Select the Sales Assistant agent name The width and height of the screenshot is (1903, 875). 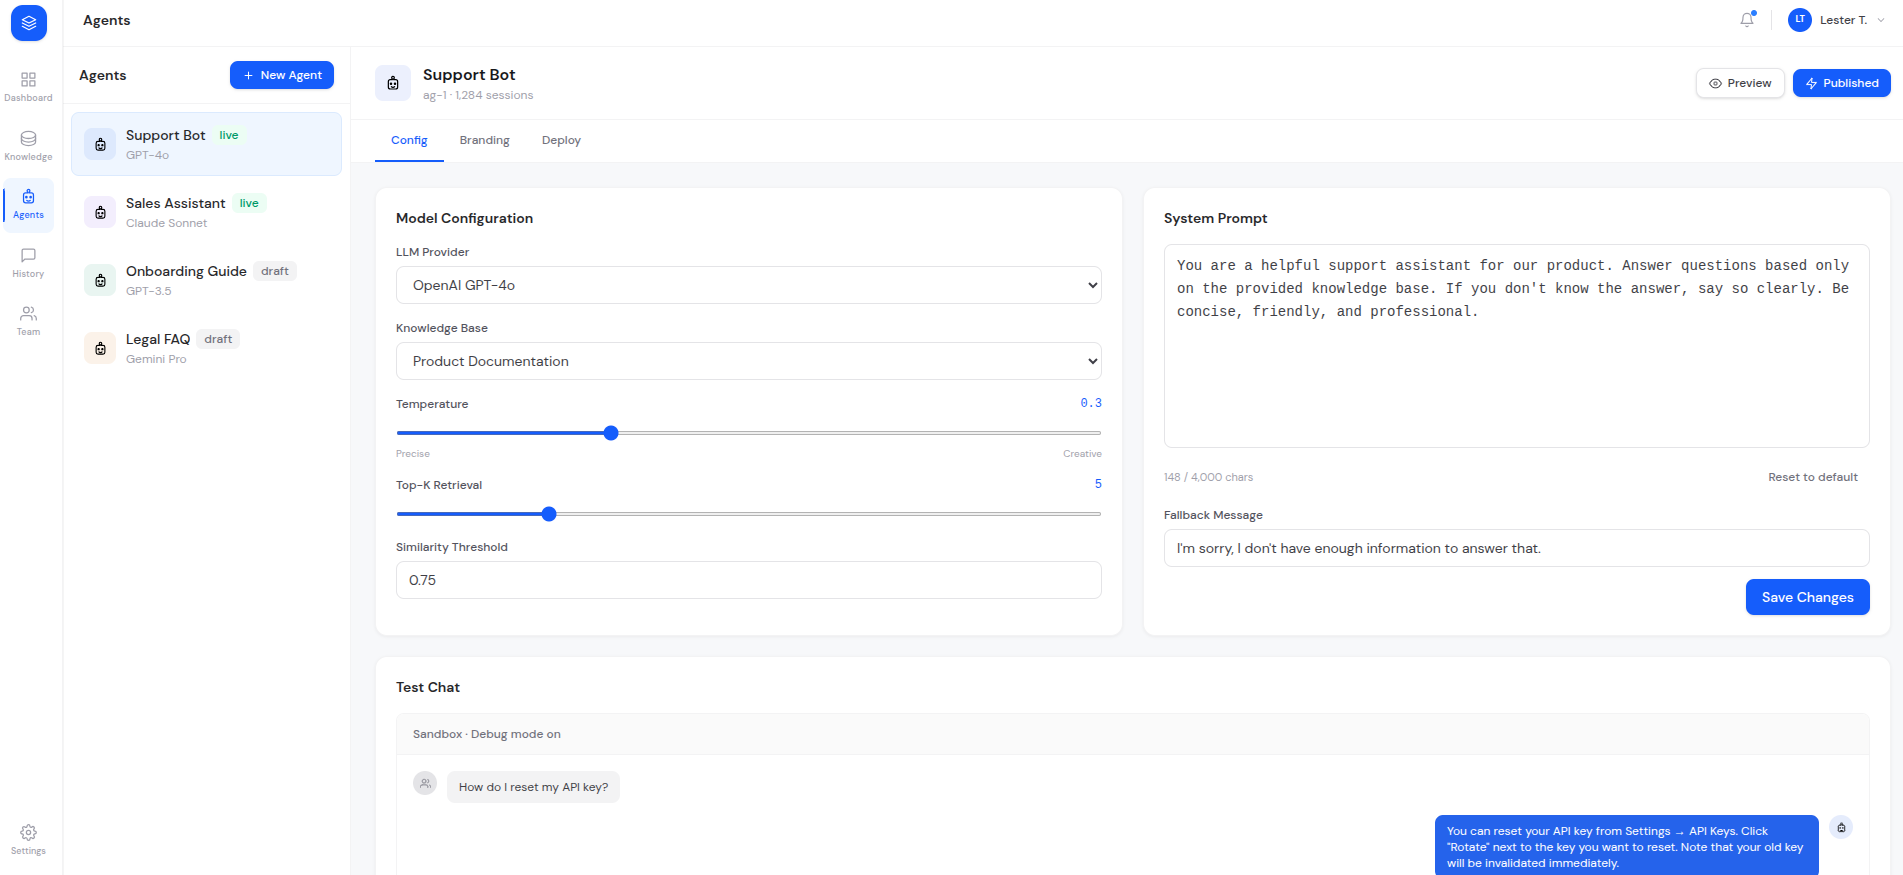click(x=175, y=203)
